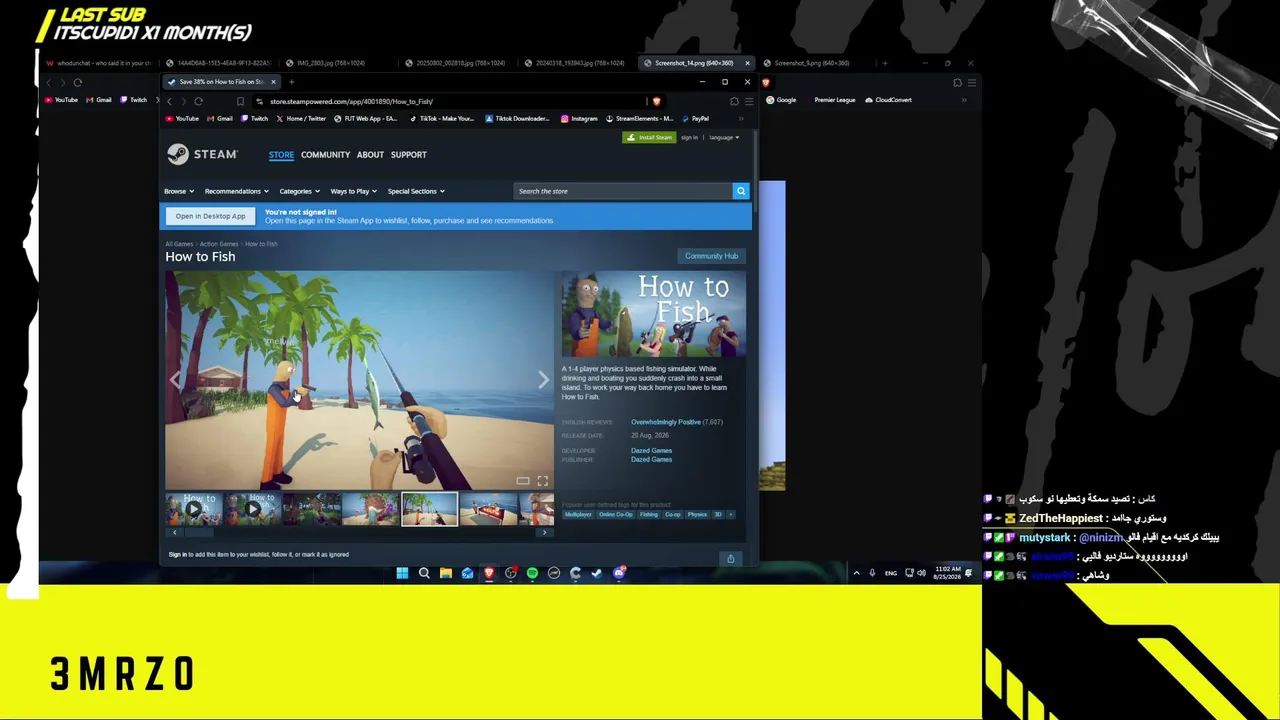Click the Action Games breadcrumb link
The height and width of the screenshot is (720, 1280).
pos(219,244)
